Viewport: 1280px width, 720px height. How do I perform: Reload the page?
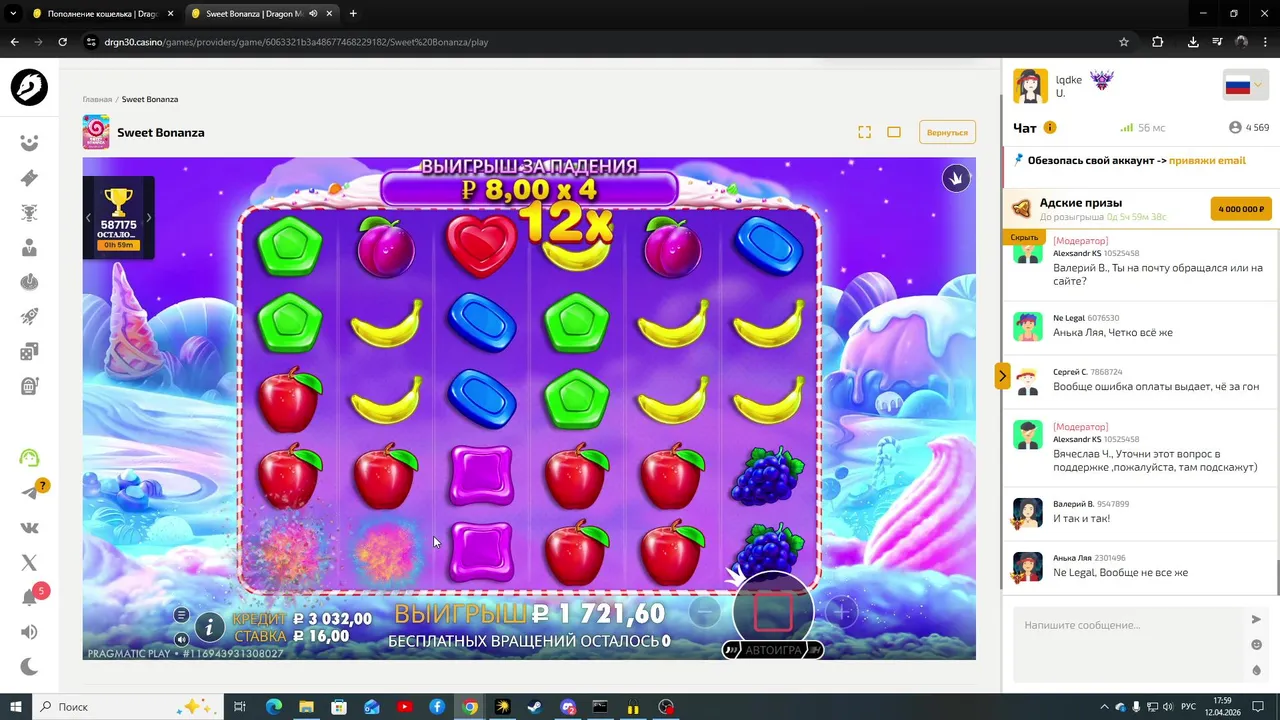[x=62, y=42]
